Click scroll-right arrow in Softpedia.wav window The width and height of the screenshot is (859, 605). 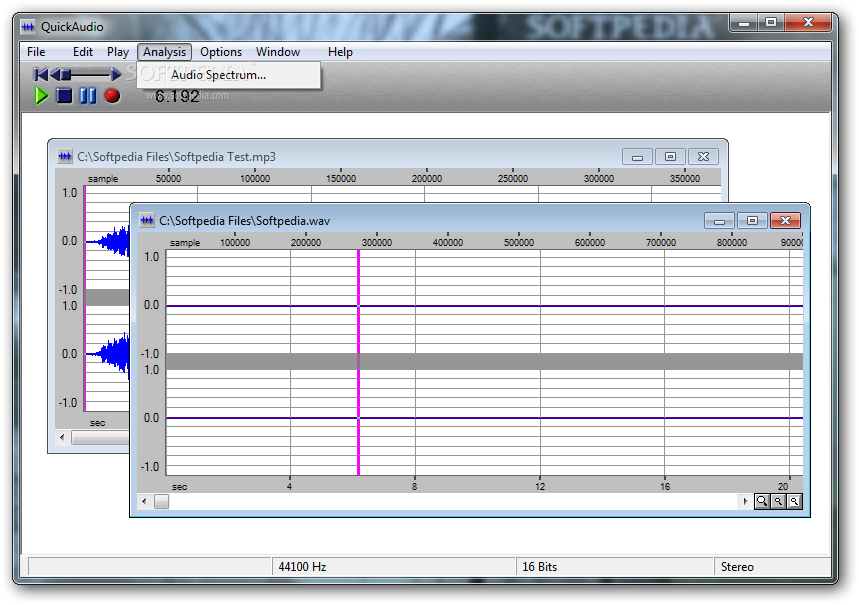coord(745,501)
